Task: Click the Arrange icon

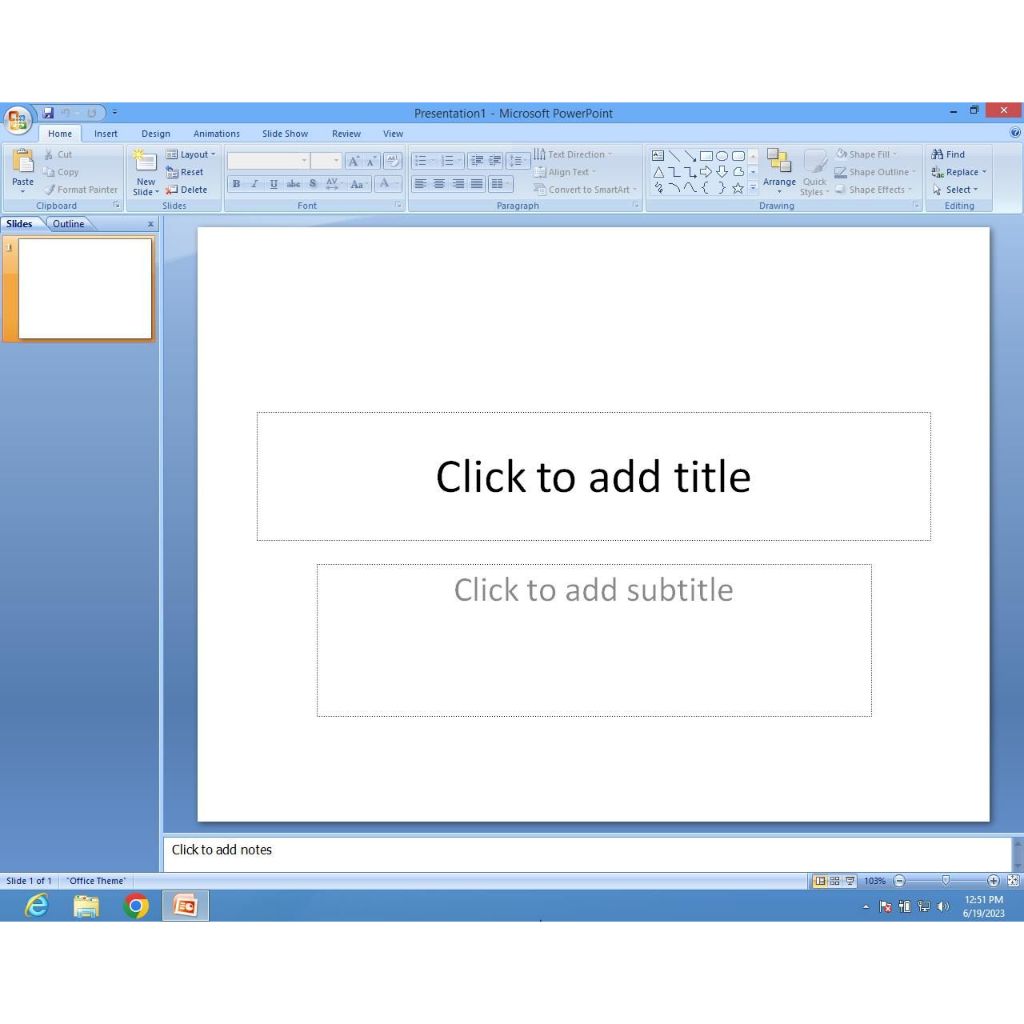Action: (778, 160)
